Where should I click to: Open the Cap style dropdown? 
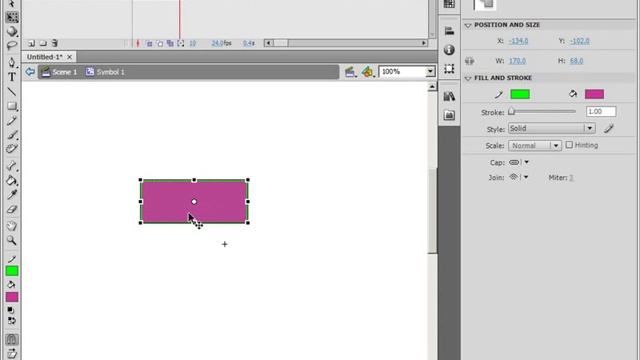click(x=519, y=162)
